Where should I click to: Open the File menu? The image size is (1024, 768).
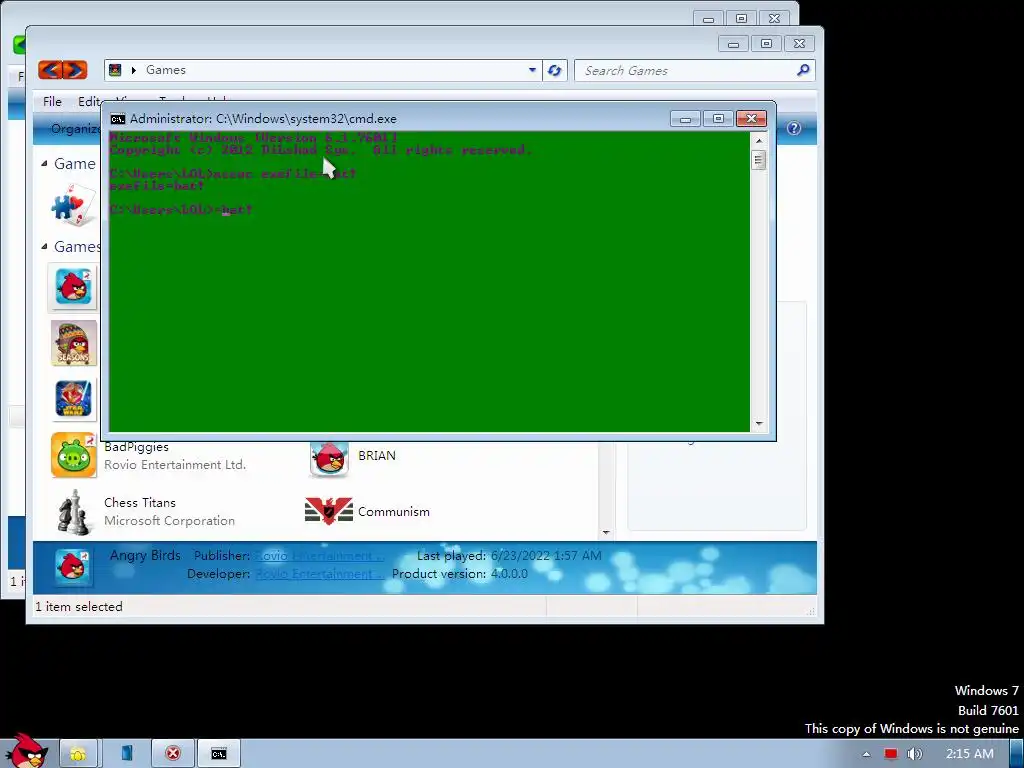point(52,101)
